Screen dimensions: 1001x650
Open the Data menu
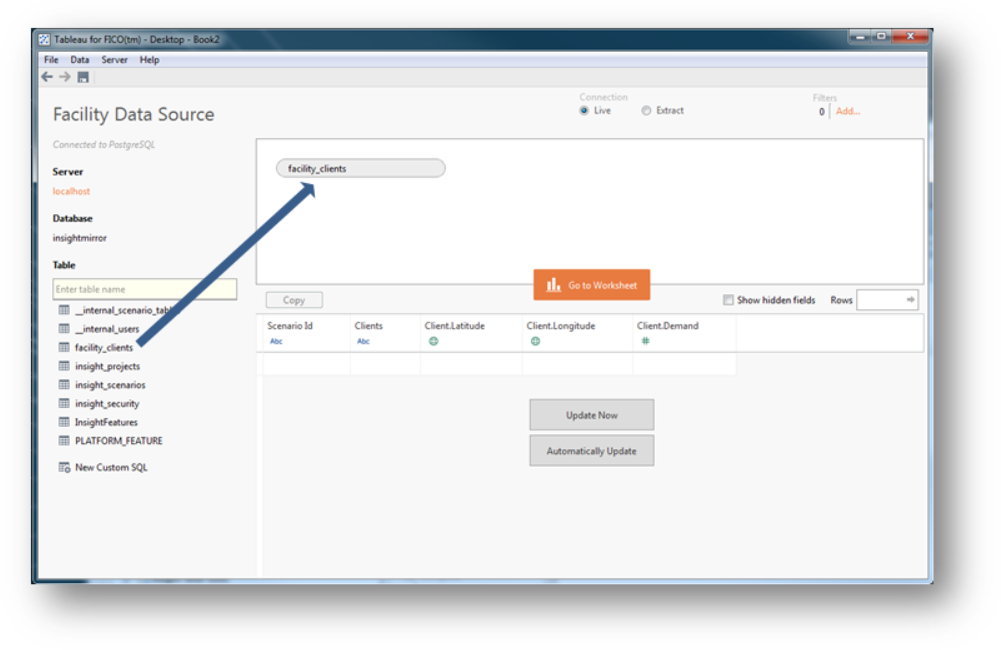tap(80, 60)
